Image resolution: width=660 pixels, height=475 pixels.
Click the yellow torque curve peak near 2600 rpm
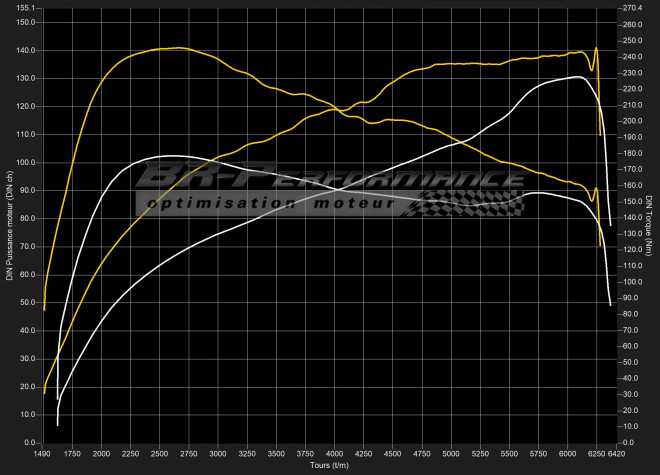pos(170,47)
